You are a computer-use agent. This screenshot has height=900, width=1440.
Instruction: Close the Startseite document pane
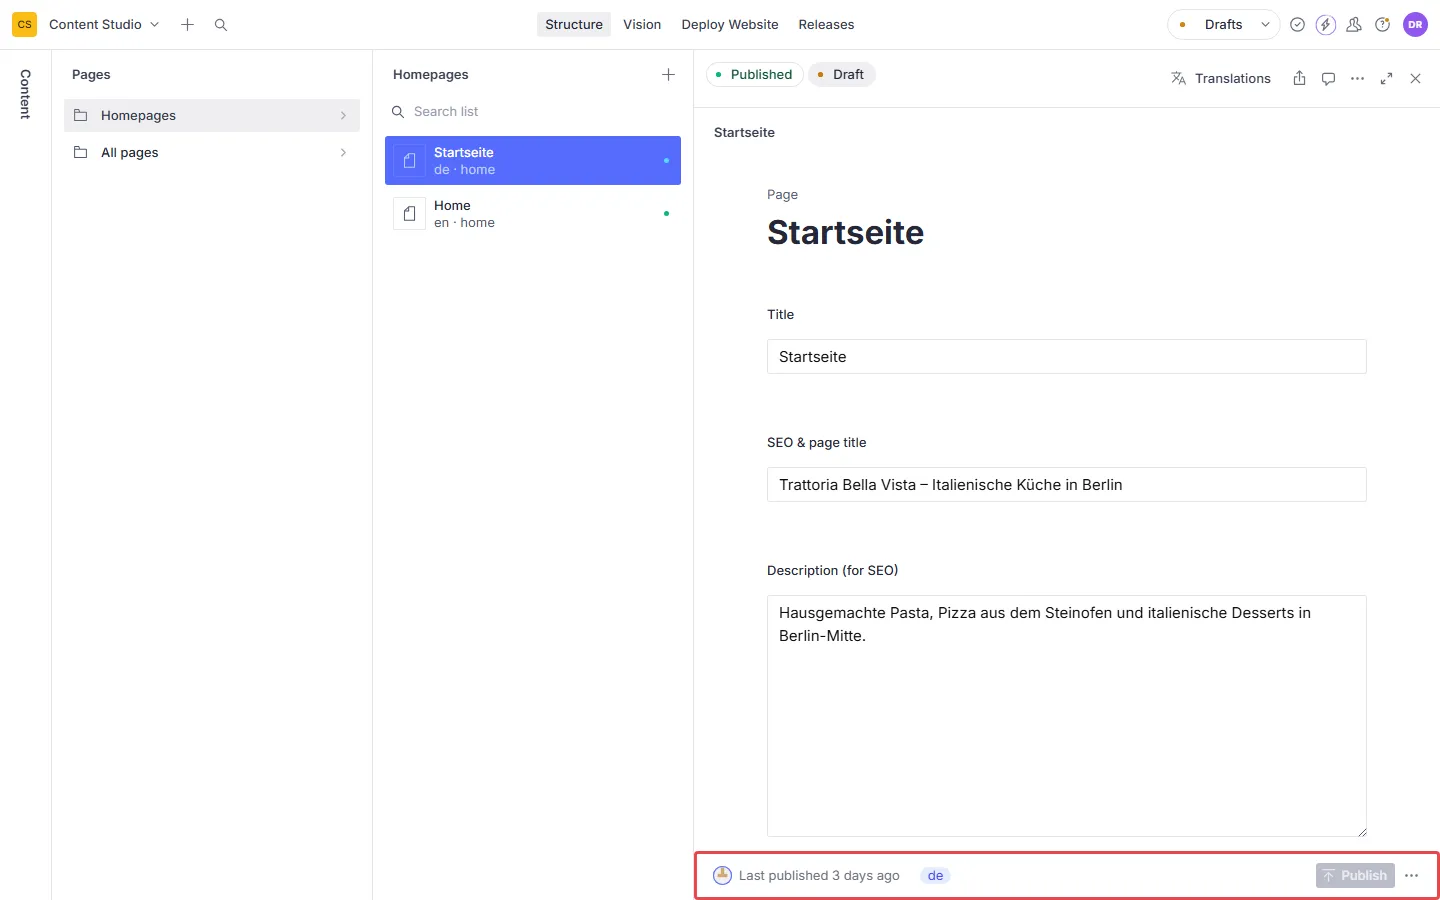[1415, 78]
